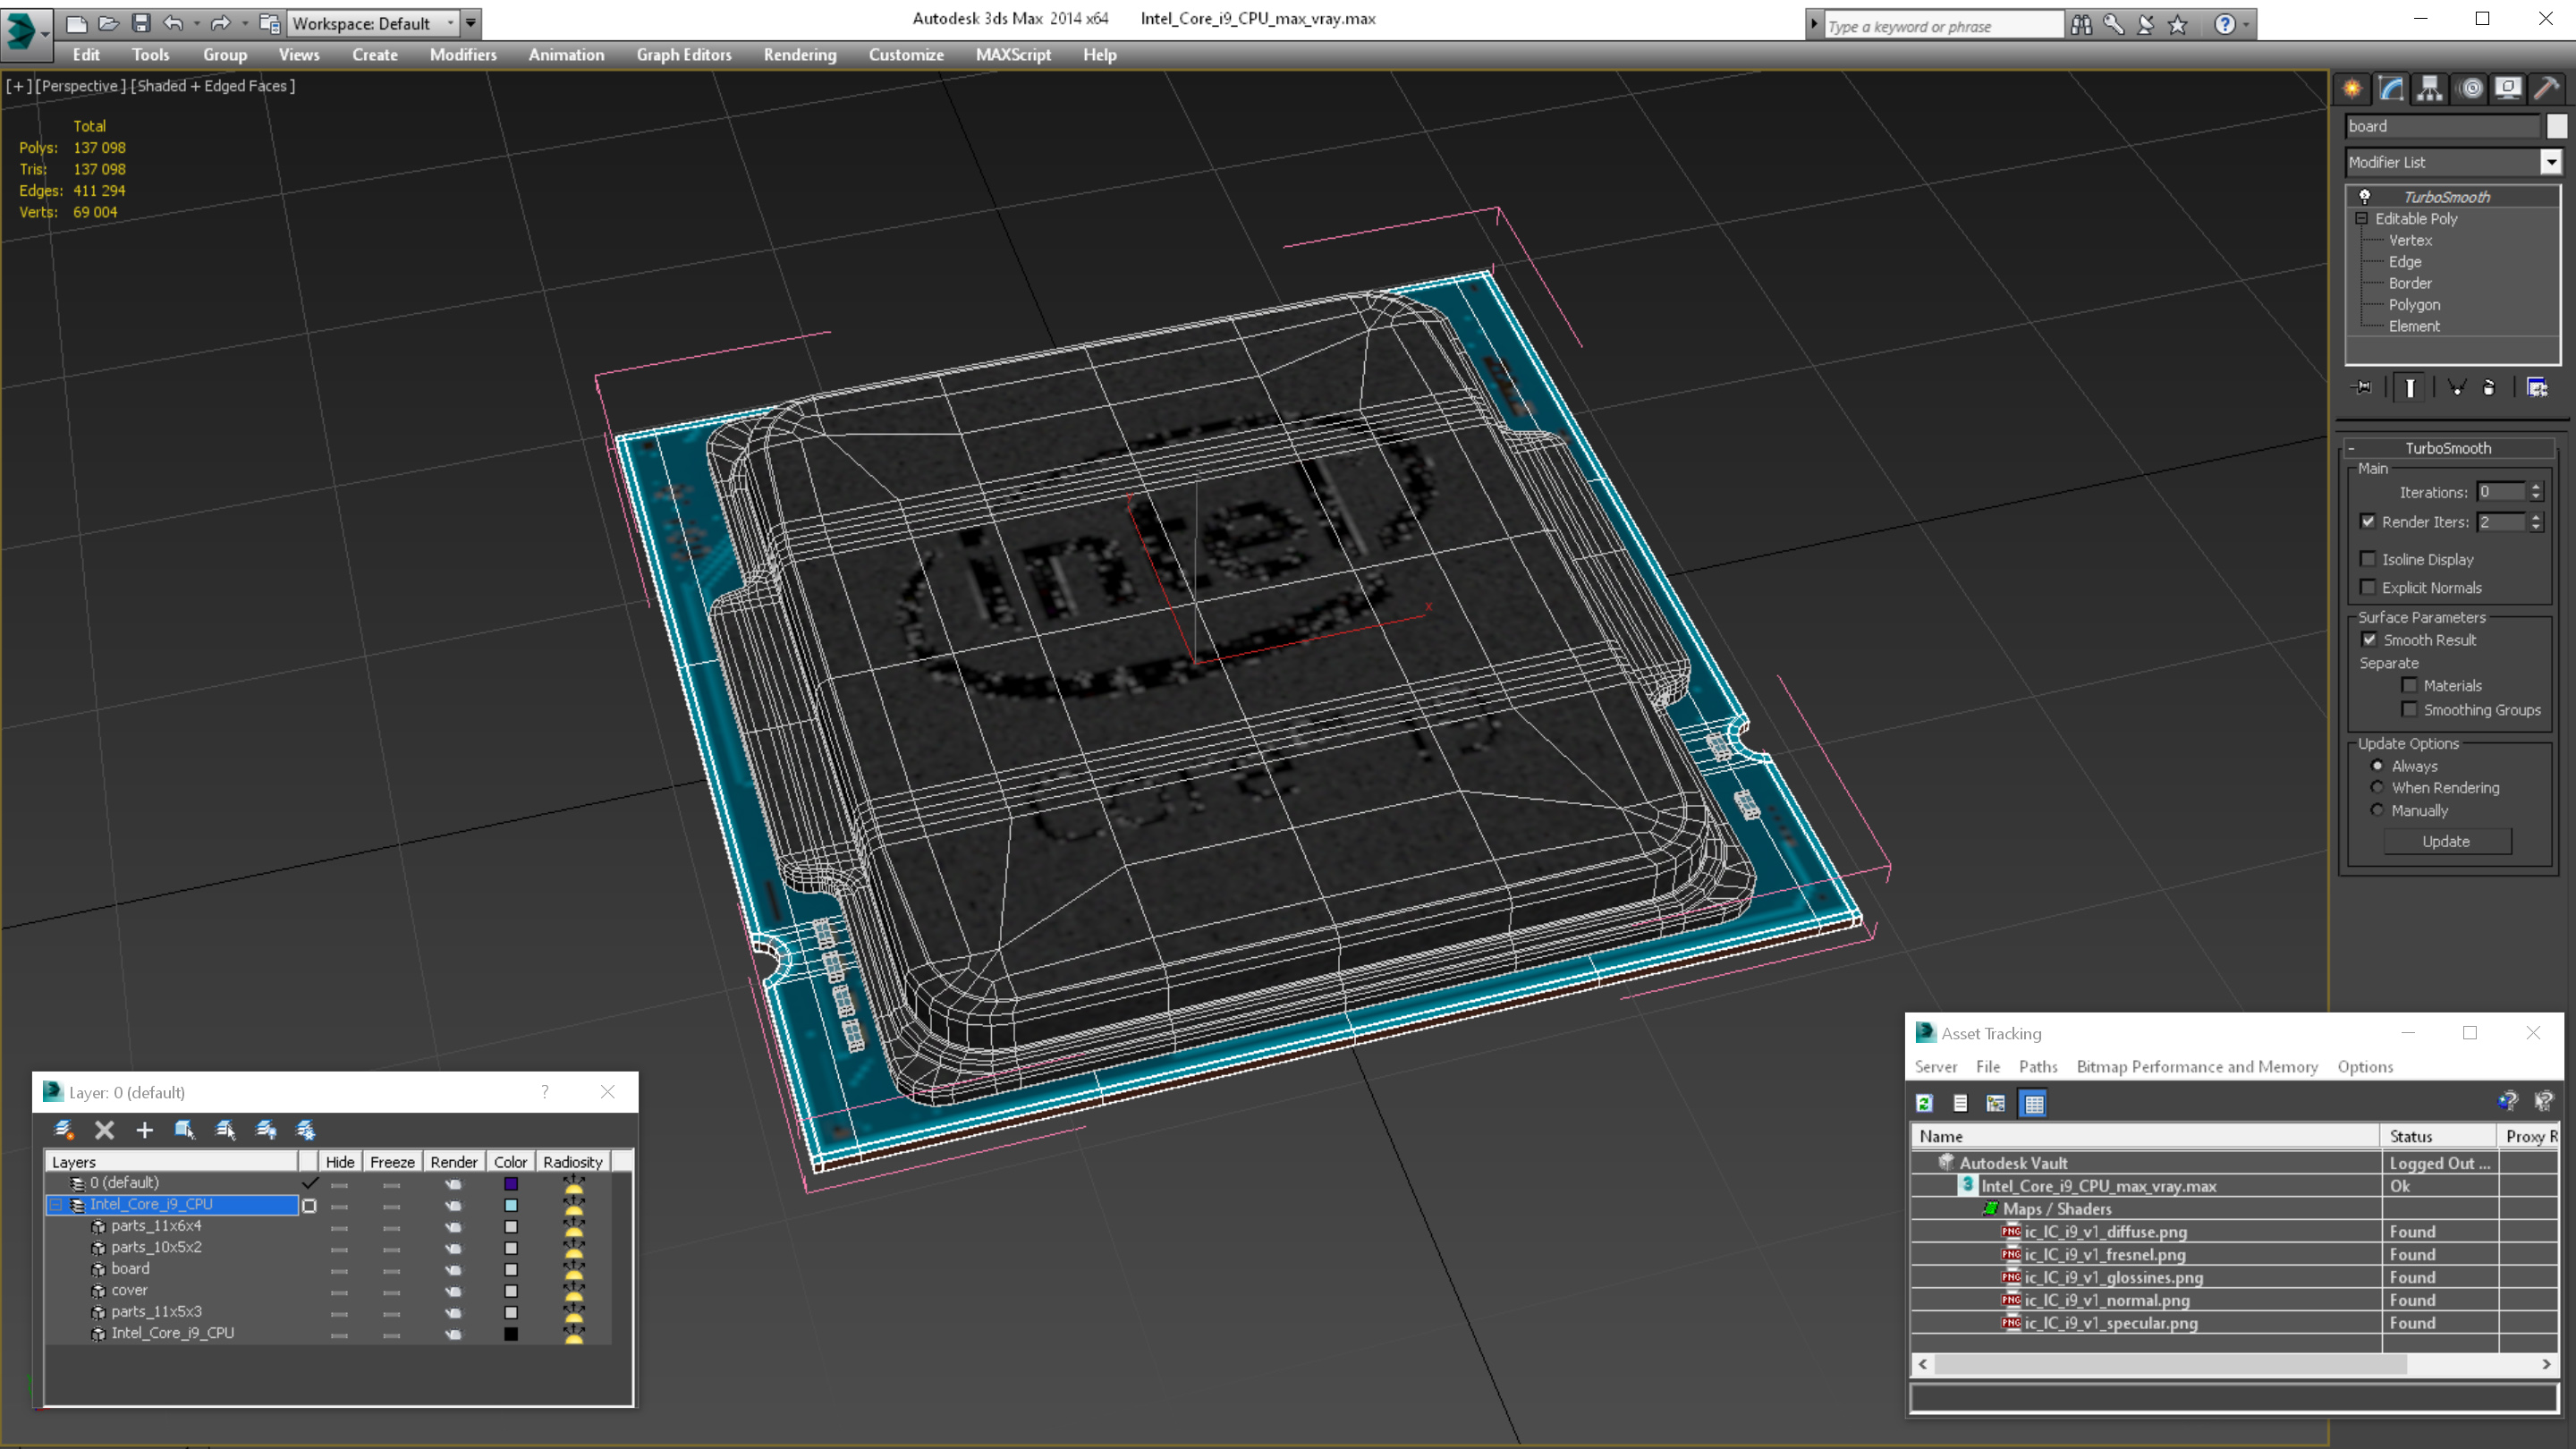Open the Workspace Default dropdown
This screenshot has height=1449, width=2576.
(451, 23)
